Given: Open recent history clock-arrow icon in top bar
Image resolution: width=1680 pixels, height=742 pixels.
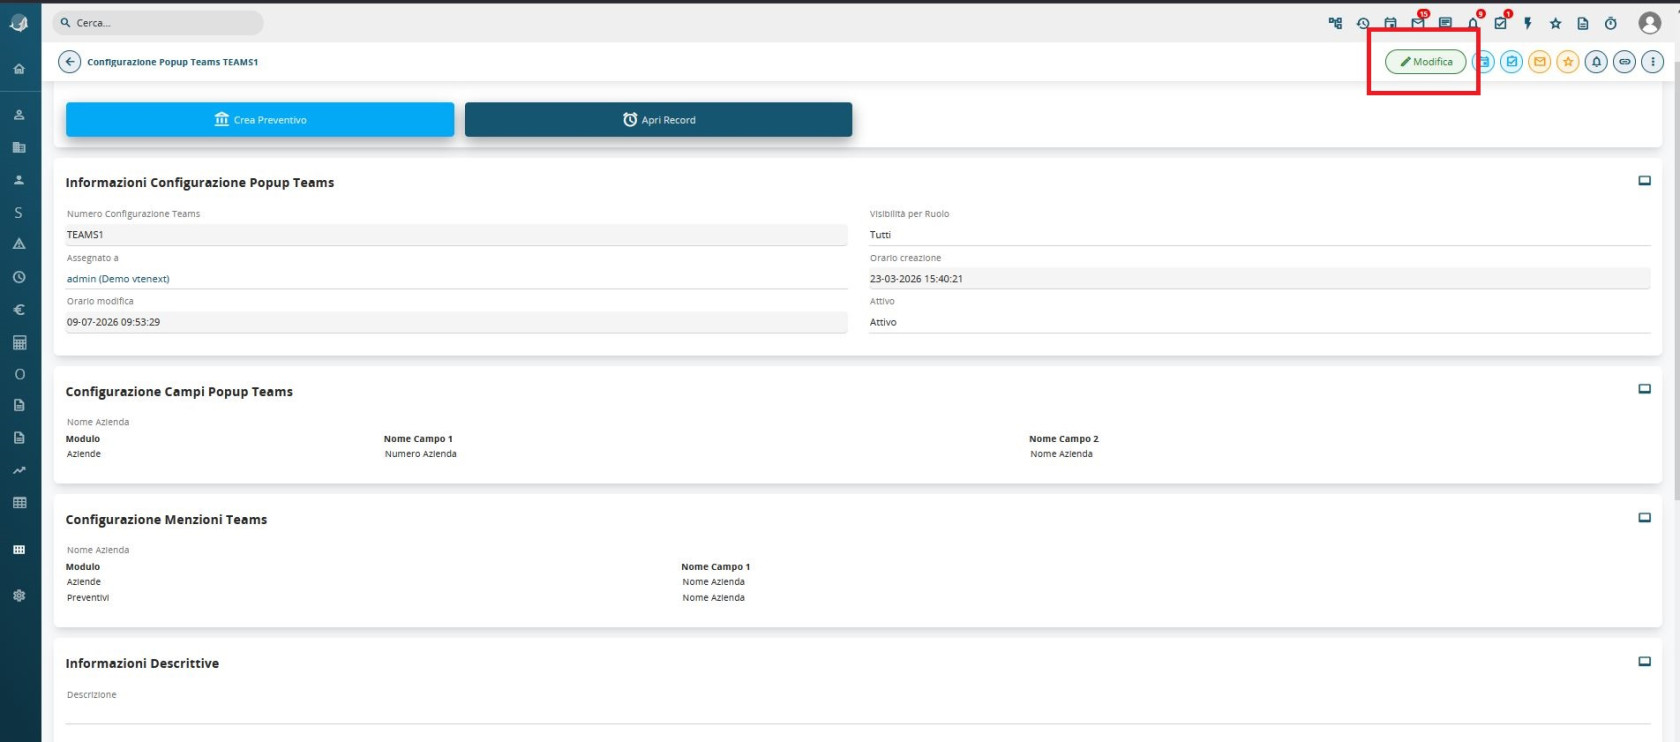Looking at the screenshot, I should click(1363, 23).
